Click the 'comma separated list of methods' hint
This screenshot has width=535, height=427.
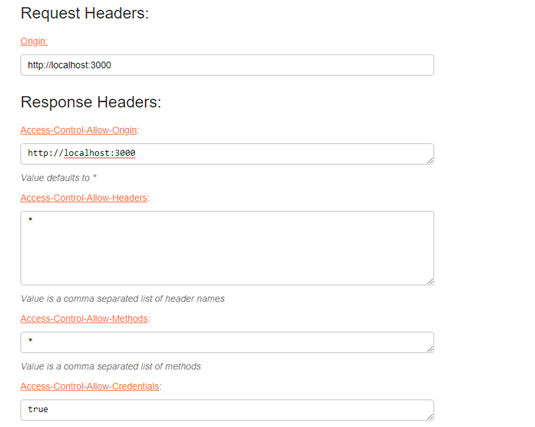111,366
